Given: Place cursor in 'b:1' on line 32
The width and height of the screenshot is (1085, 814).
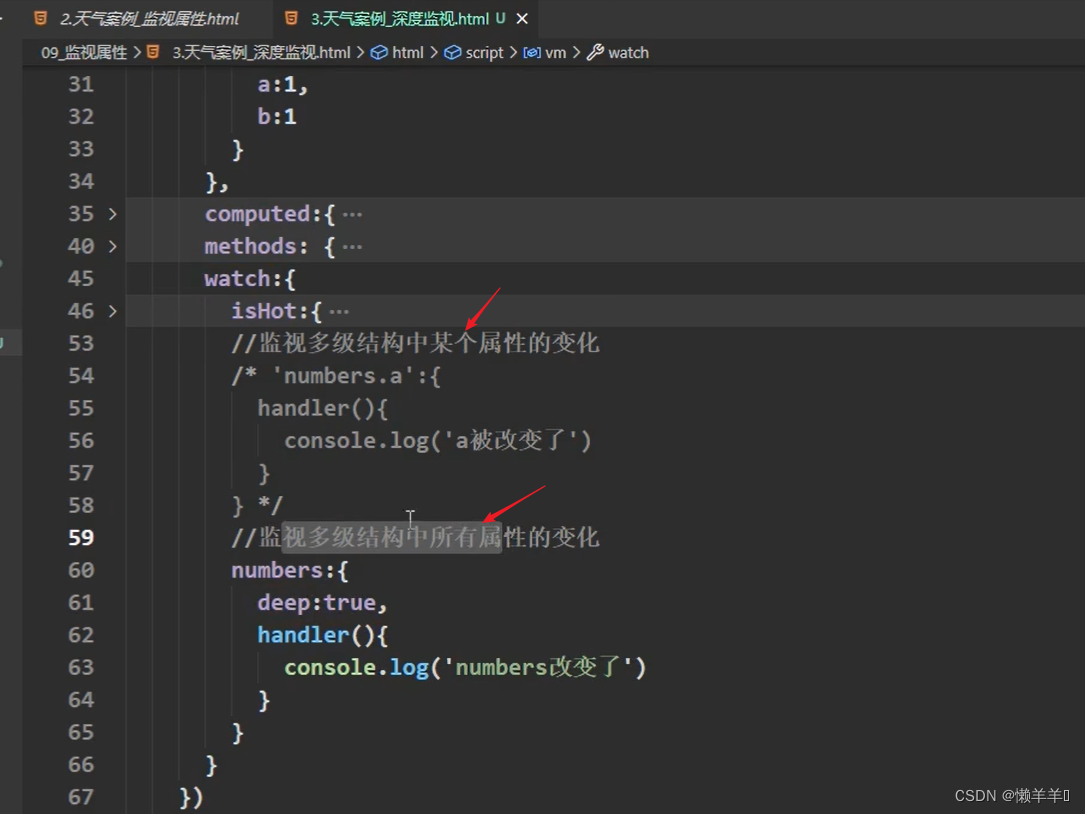Looking at the screenshot, I should click(277, 117).
